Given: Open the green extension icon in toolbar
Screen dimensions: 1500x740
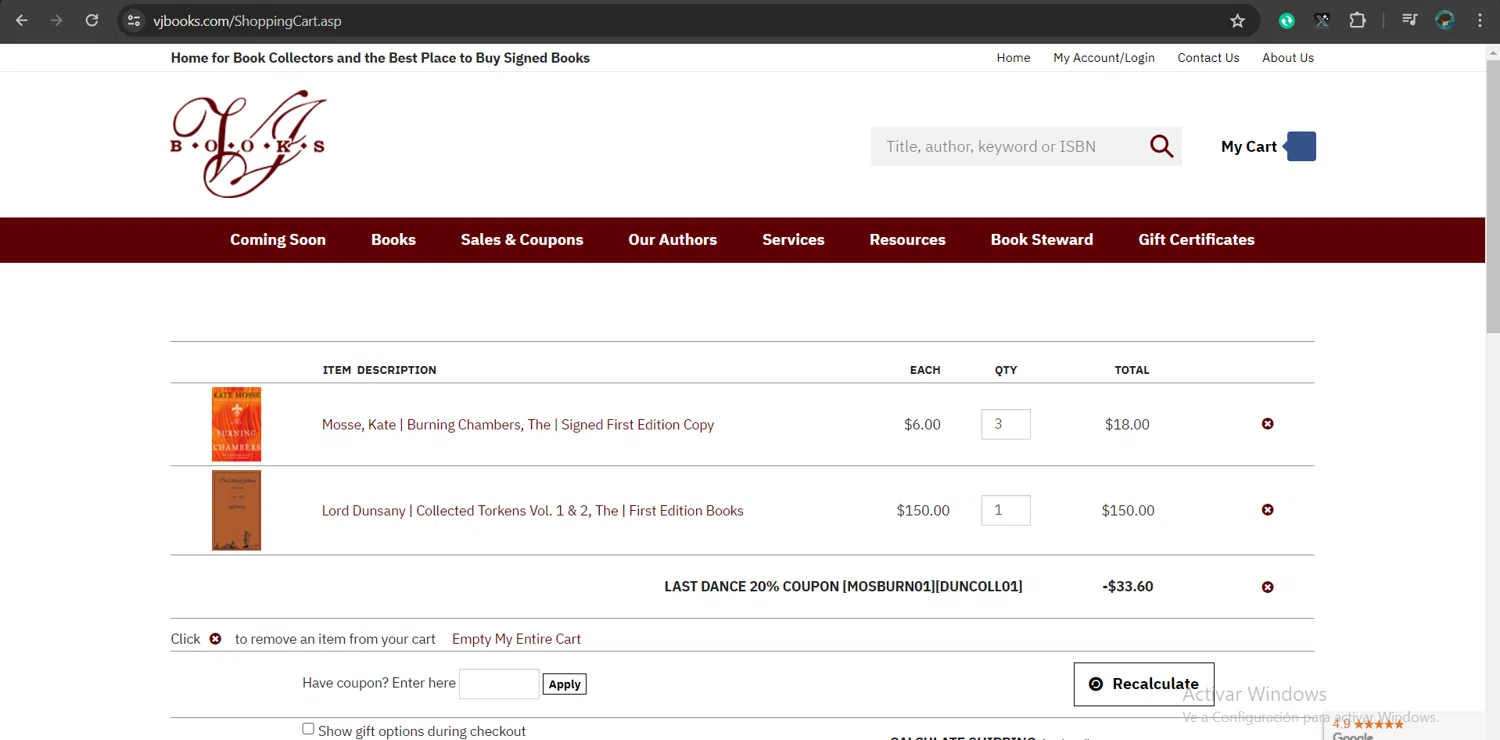Looking at the screenshot, I should (1287, 20).
